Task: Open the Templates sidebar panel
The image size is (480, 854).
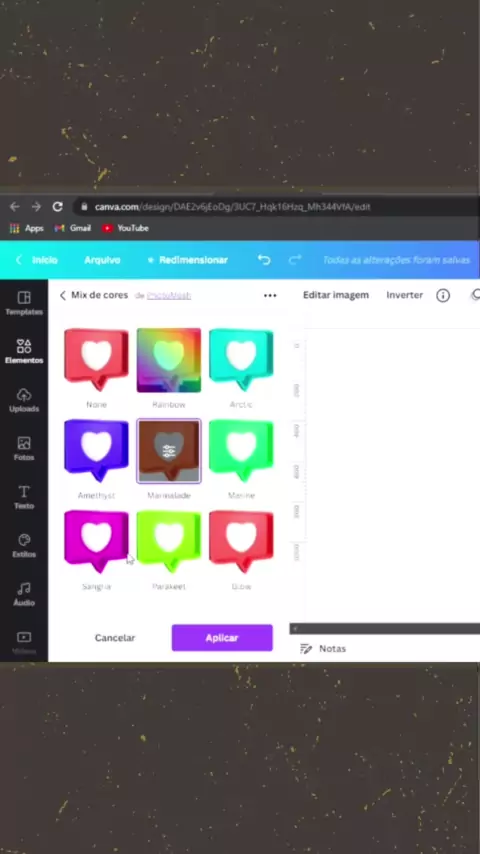Action: (24, 303)
